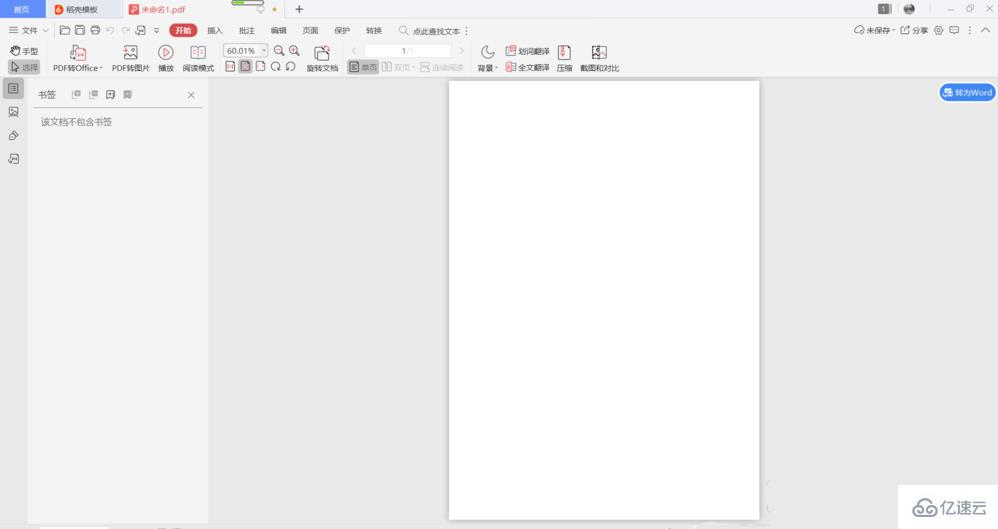This screenshot has width=998, height=529.
Task: Expand the 60.01% zoom dropdown
Action: click(264, 51)
